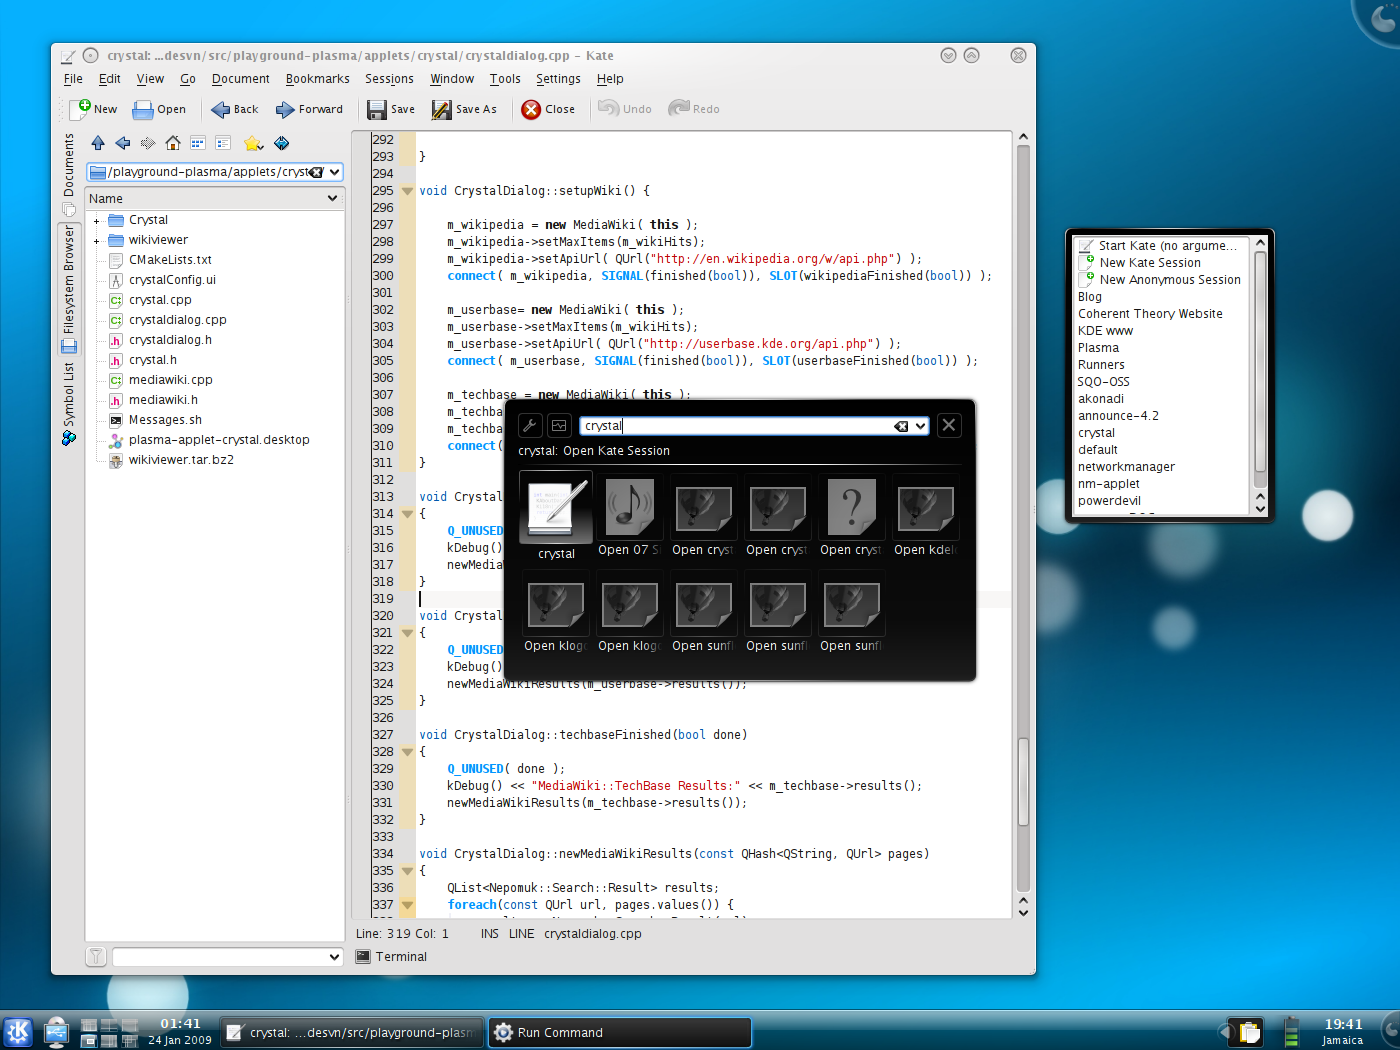This screenshot has width=1400, height=1050.
Task: Click the wrench settings icon in KRunner
Action: click(530, 425)
